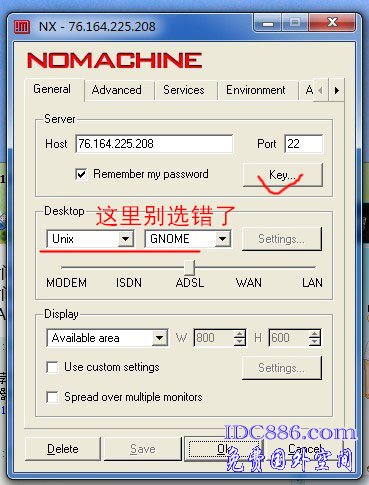The image size is (369, 485).
Task: Click the left tab scroll arrow
Action: [321, 90]
